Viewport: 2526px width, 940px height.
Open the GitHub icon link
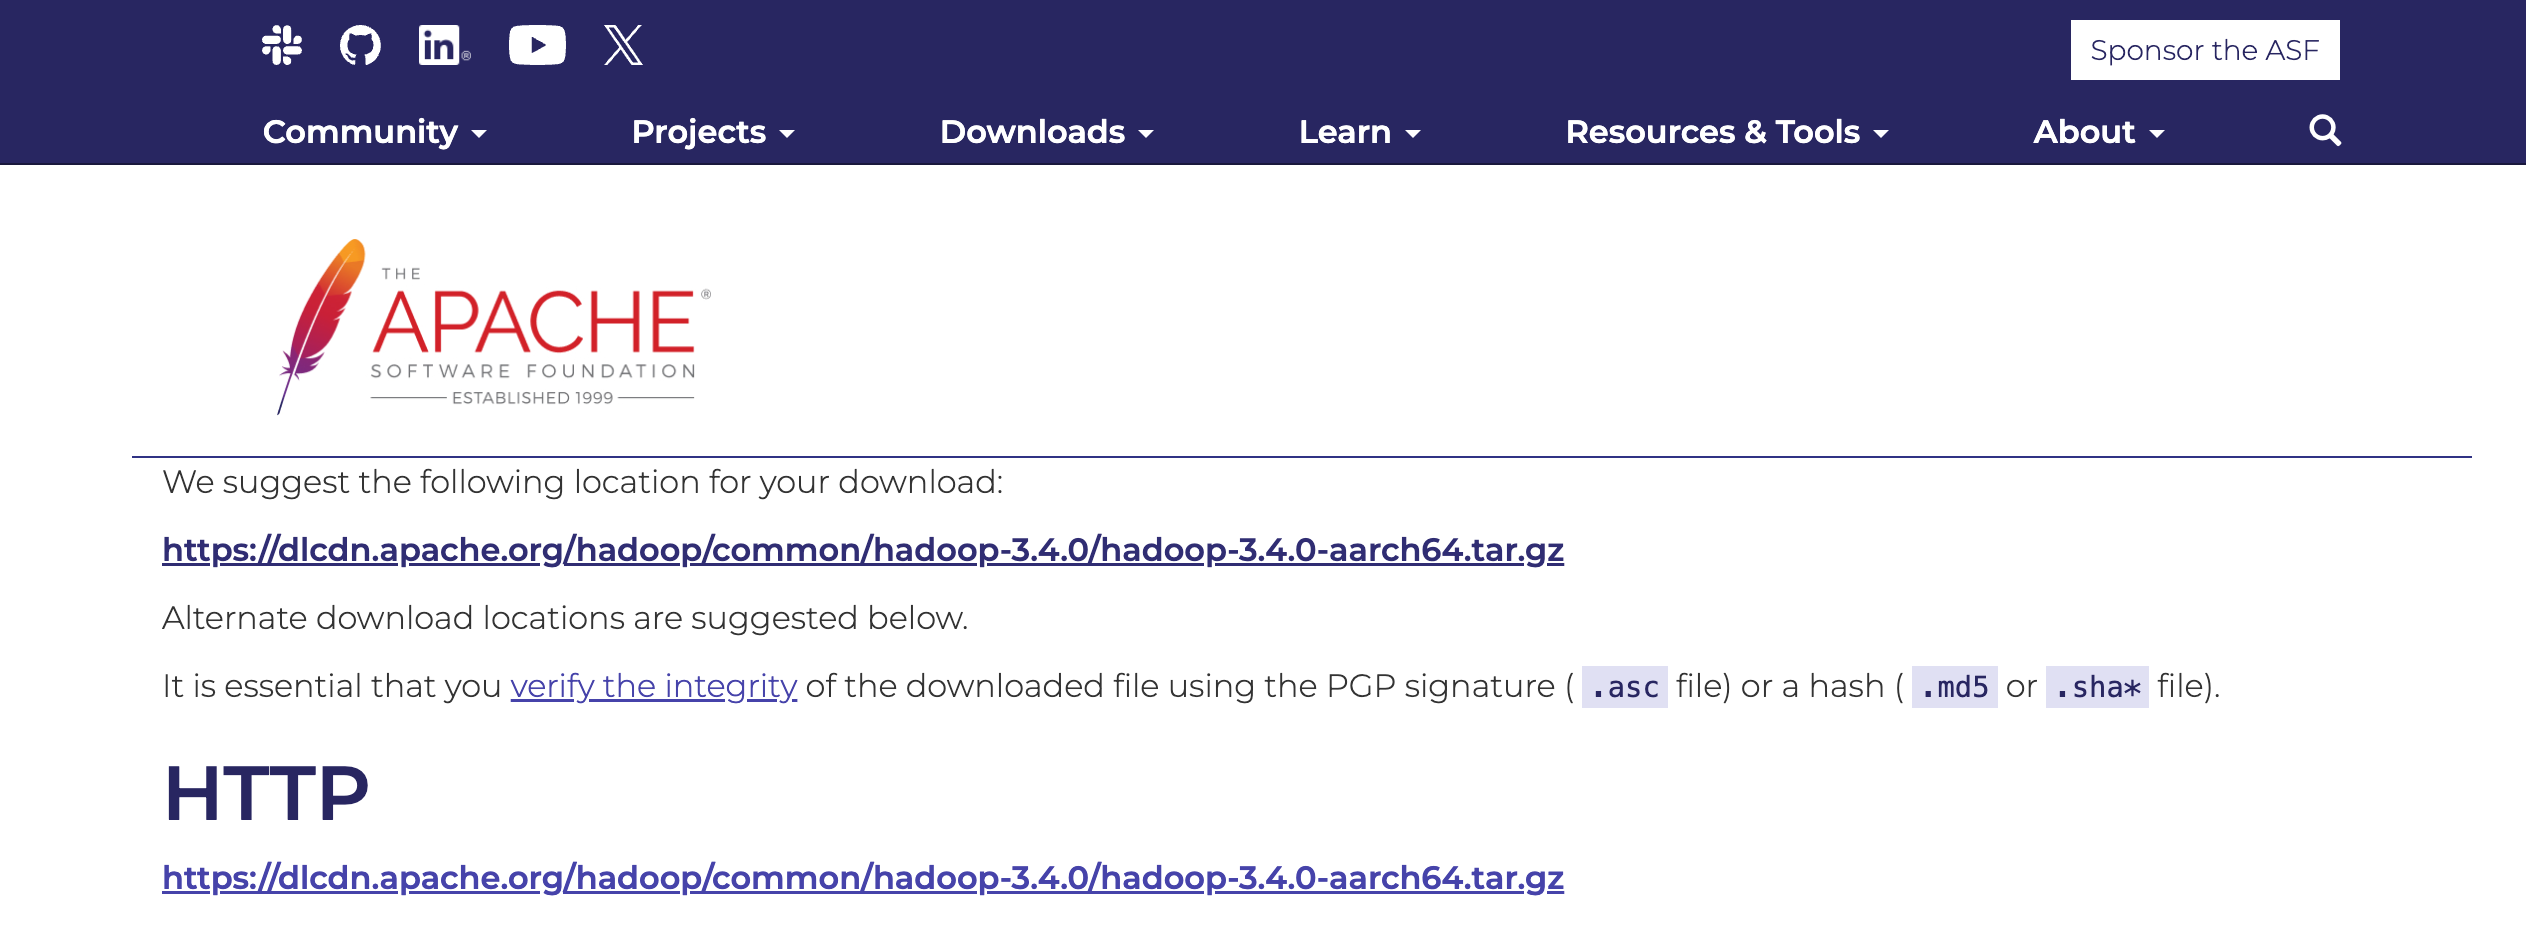pyautogui.click(x=360, y=46)
